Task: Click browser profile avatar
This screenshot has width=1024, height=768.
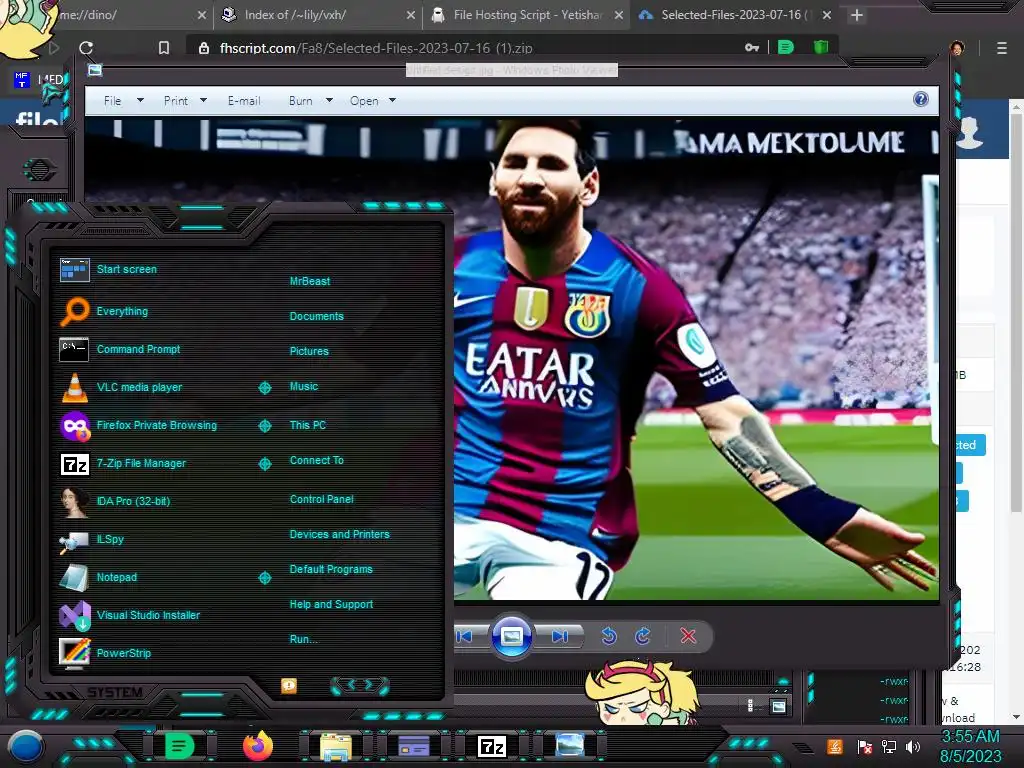Action: (x=957, y=48)
